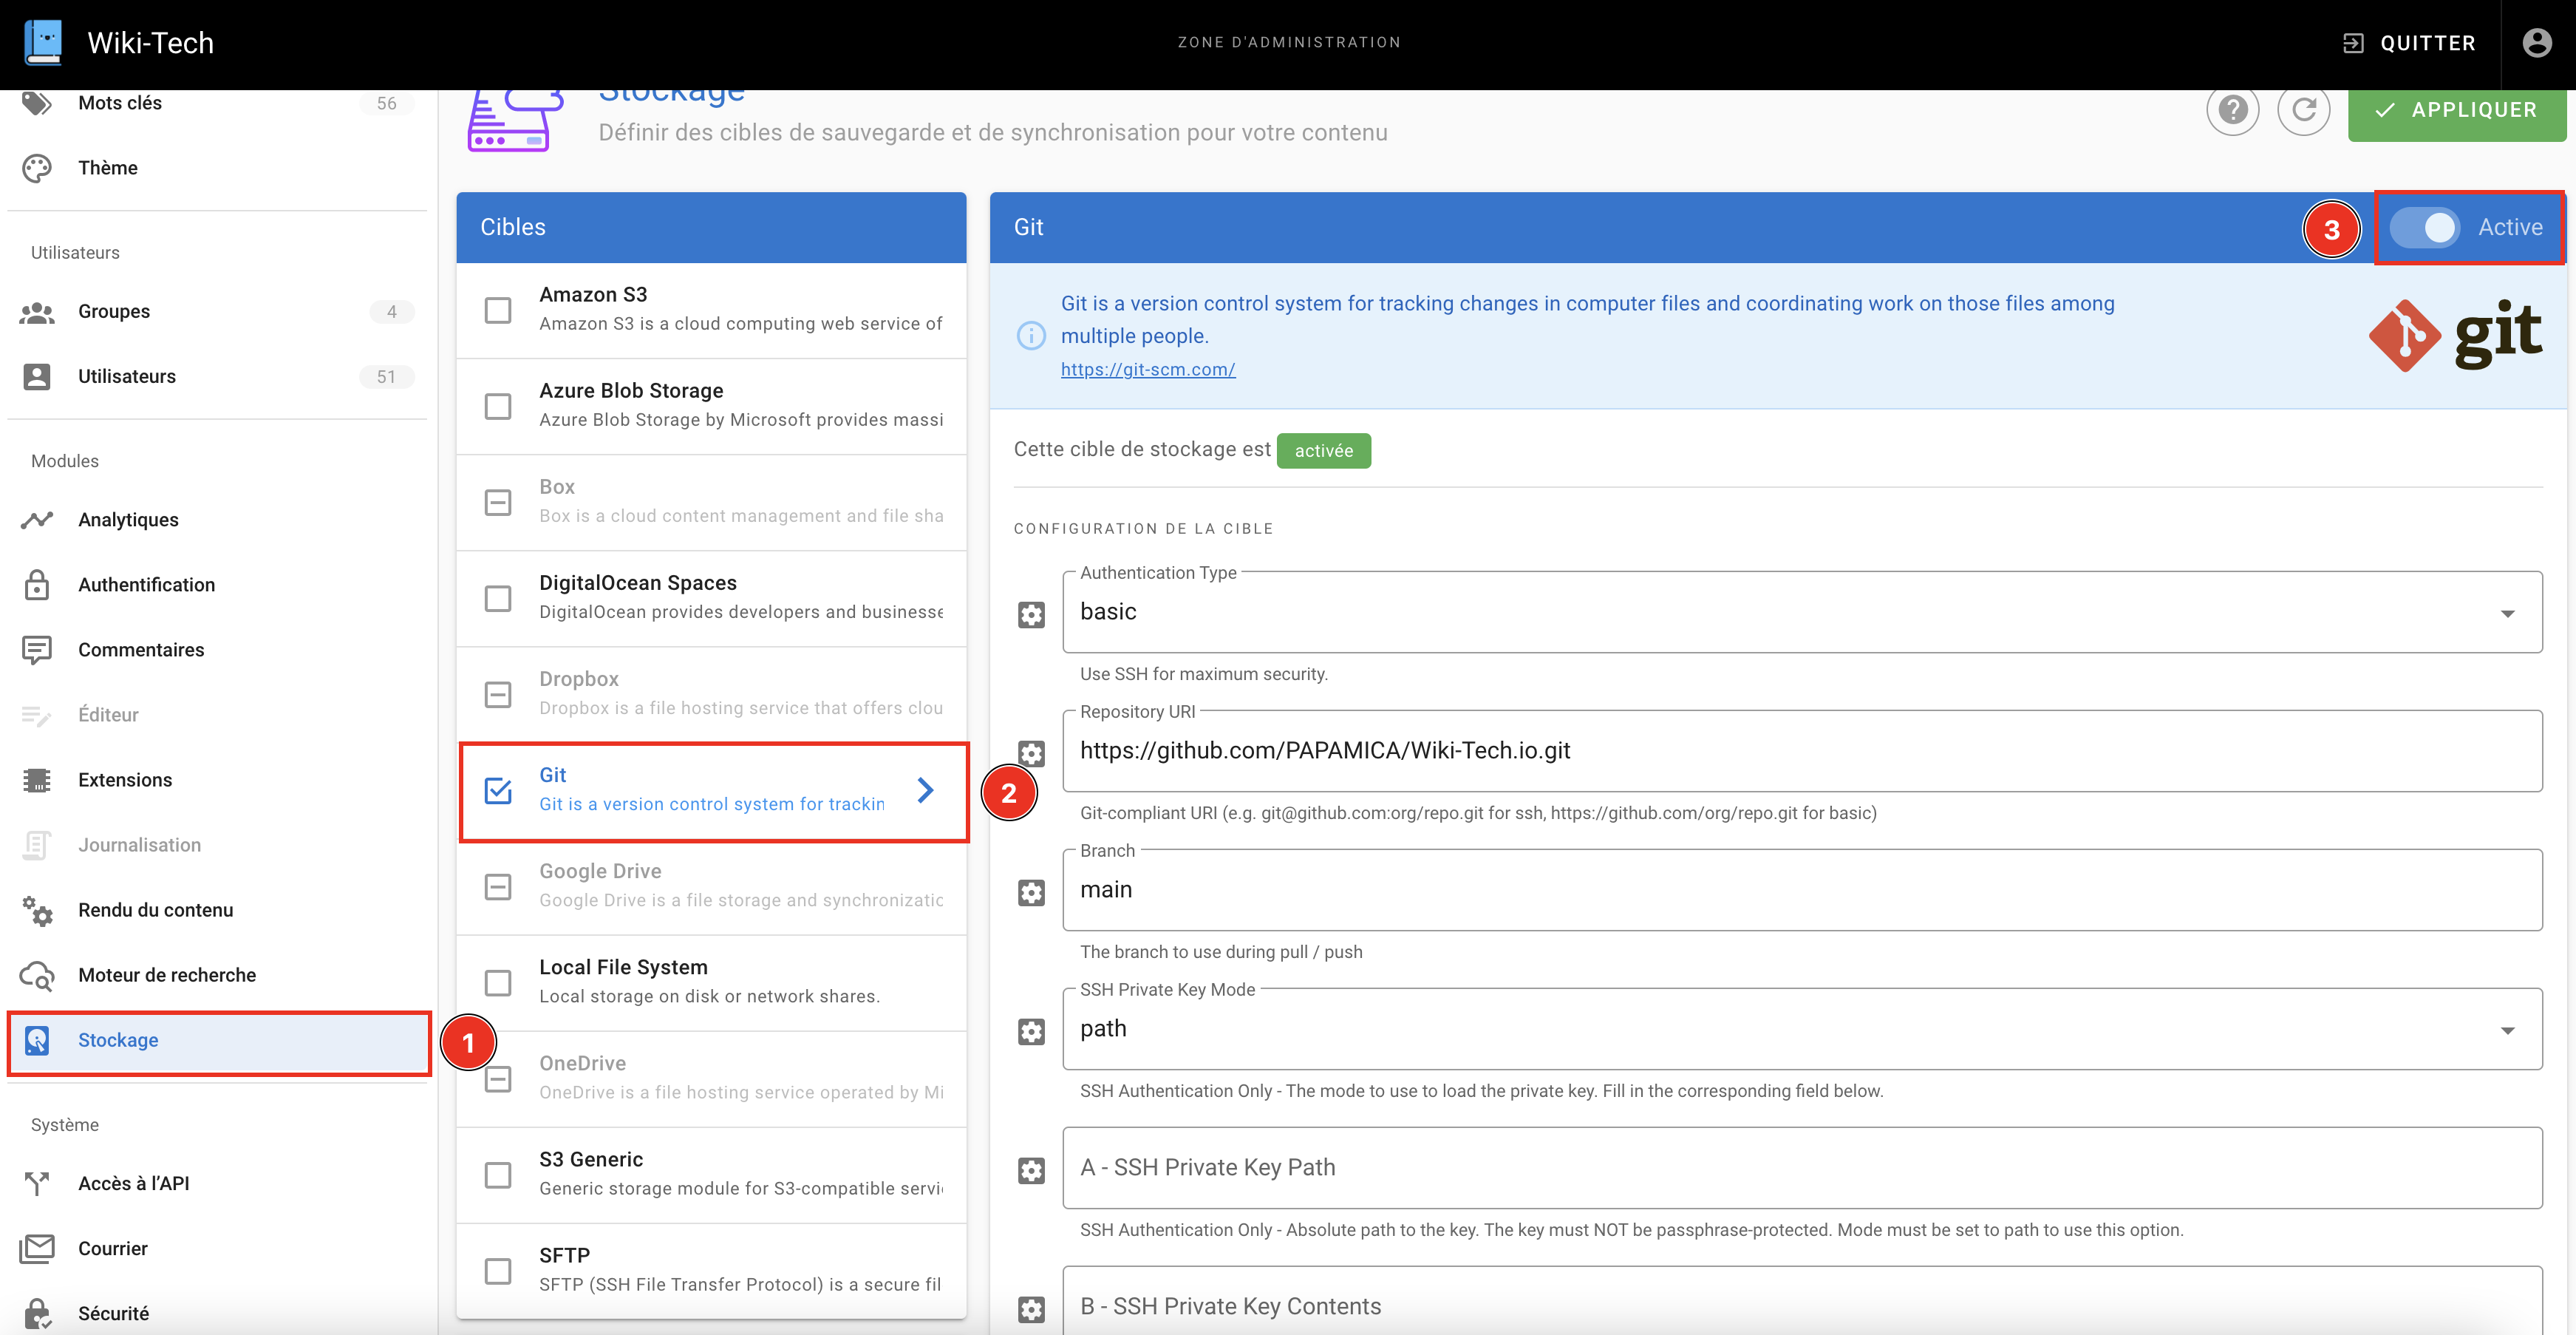Viewport: 2576px width, 1335px height.
Task: Click the Repository URI text field
Action: (x=1800, y=751)
